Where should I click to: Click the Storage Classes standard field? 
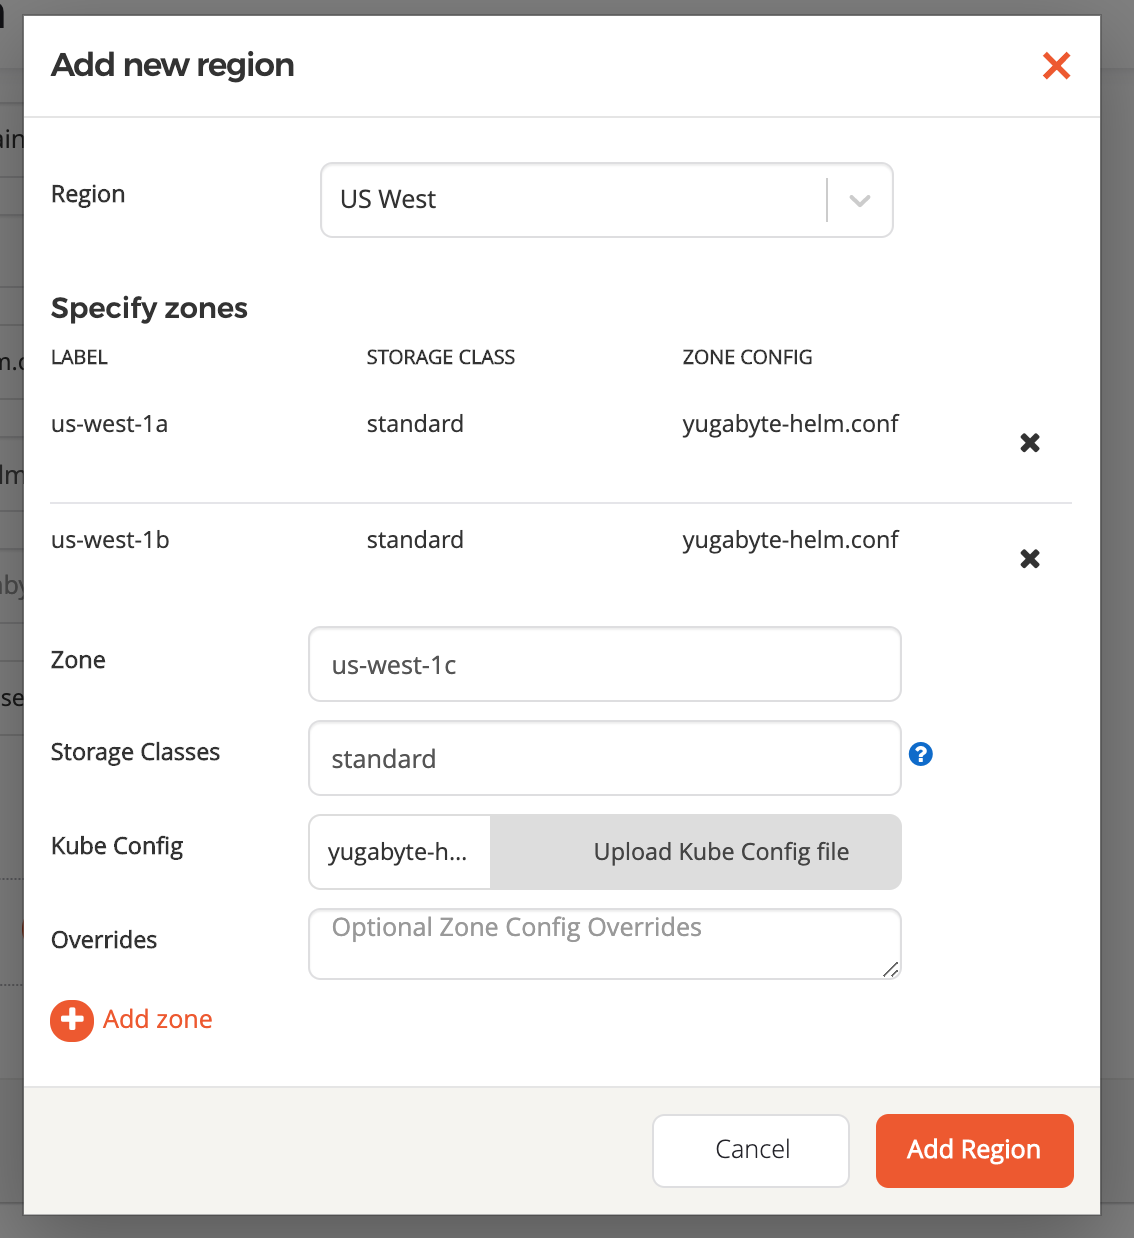tap(604, 758)
